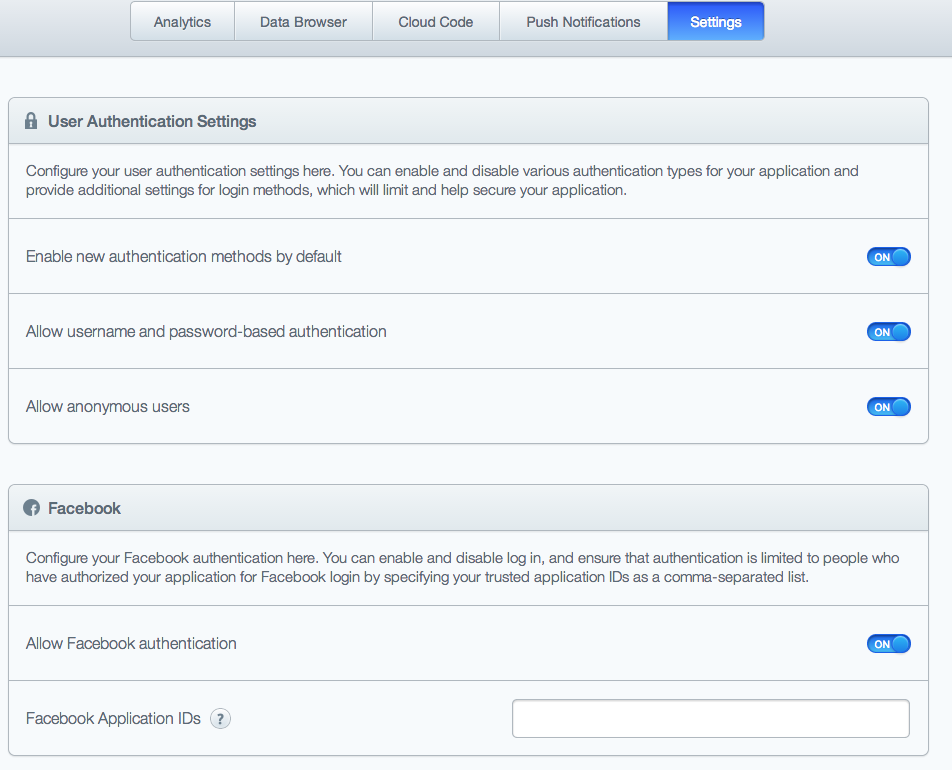Viewport: 952px width, 770px height.
Task: Go to the Cloud Code tab
Action: (x=436, y=22)
